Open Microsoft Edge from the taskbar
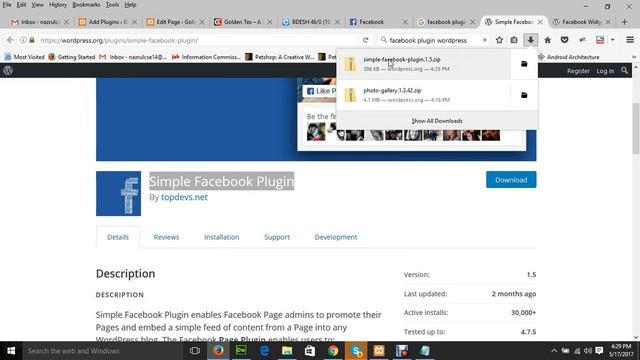The image size is (640, 360). tap(264, 351)
